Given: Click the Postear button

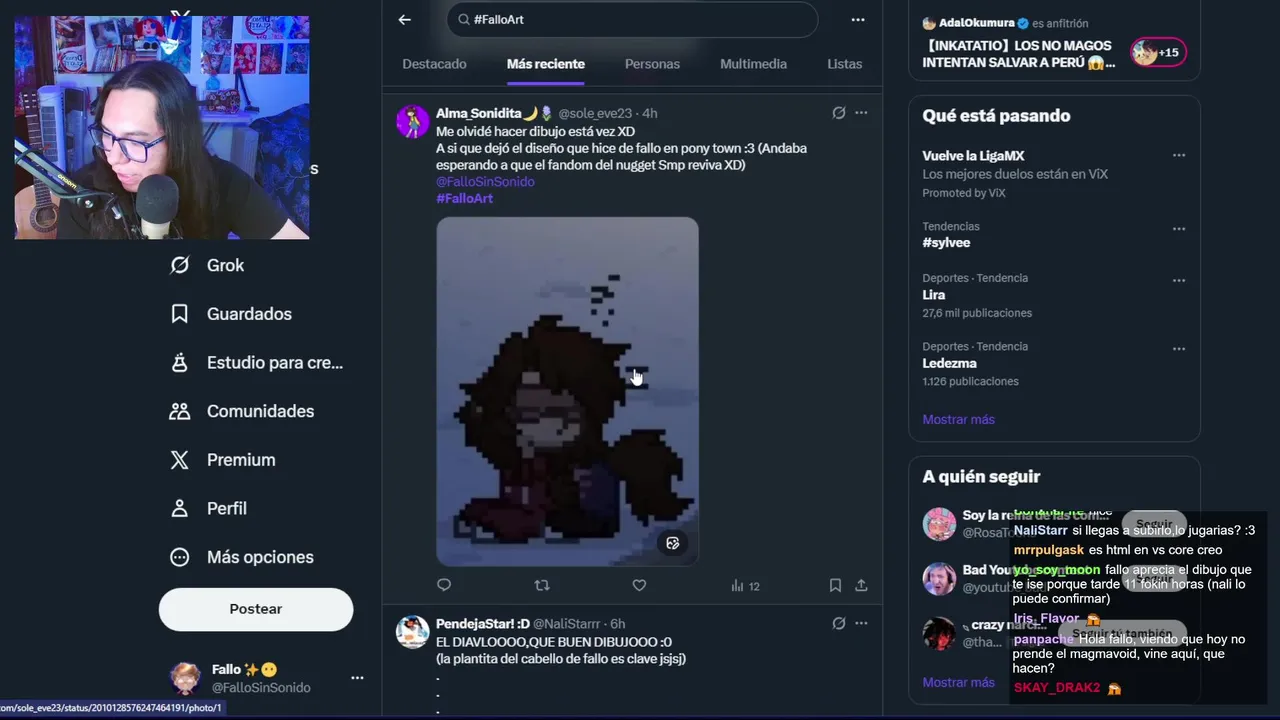Looking at the screenshot, I should [x=256, y=609].
